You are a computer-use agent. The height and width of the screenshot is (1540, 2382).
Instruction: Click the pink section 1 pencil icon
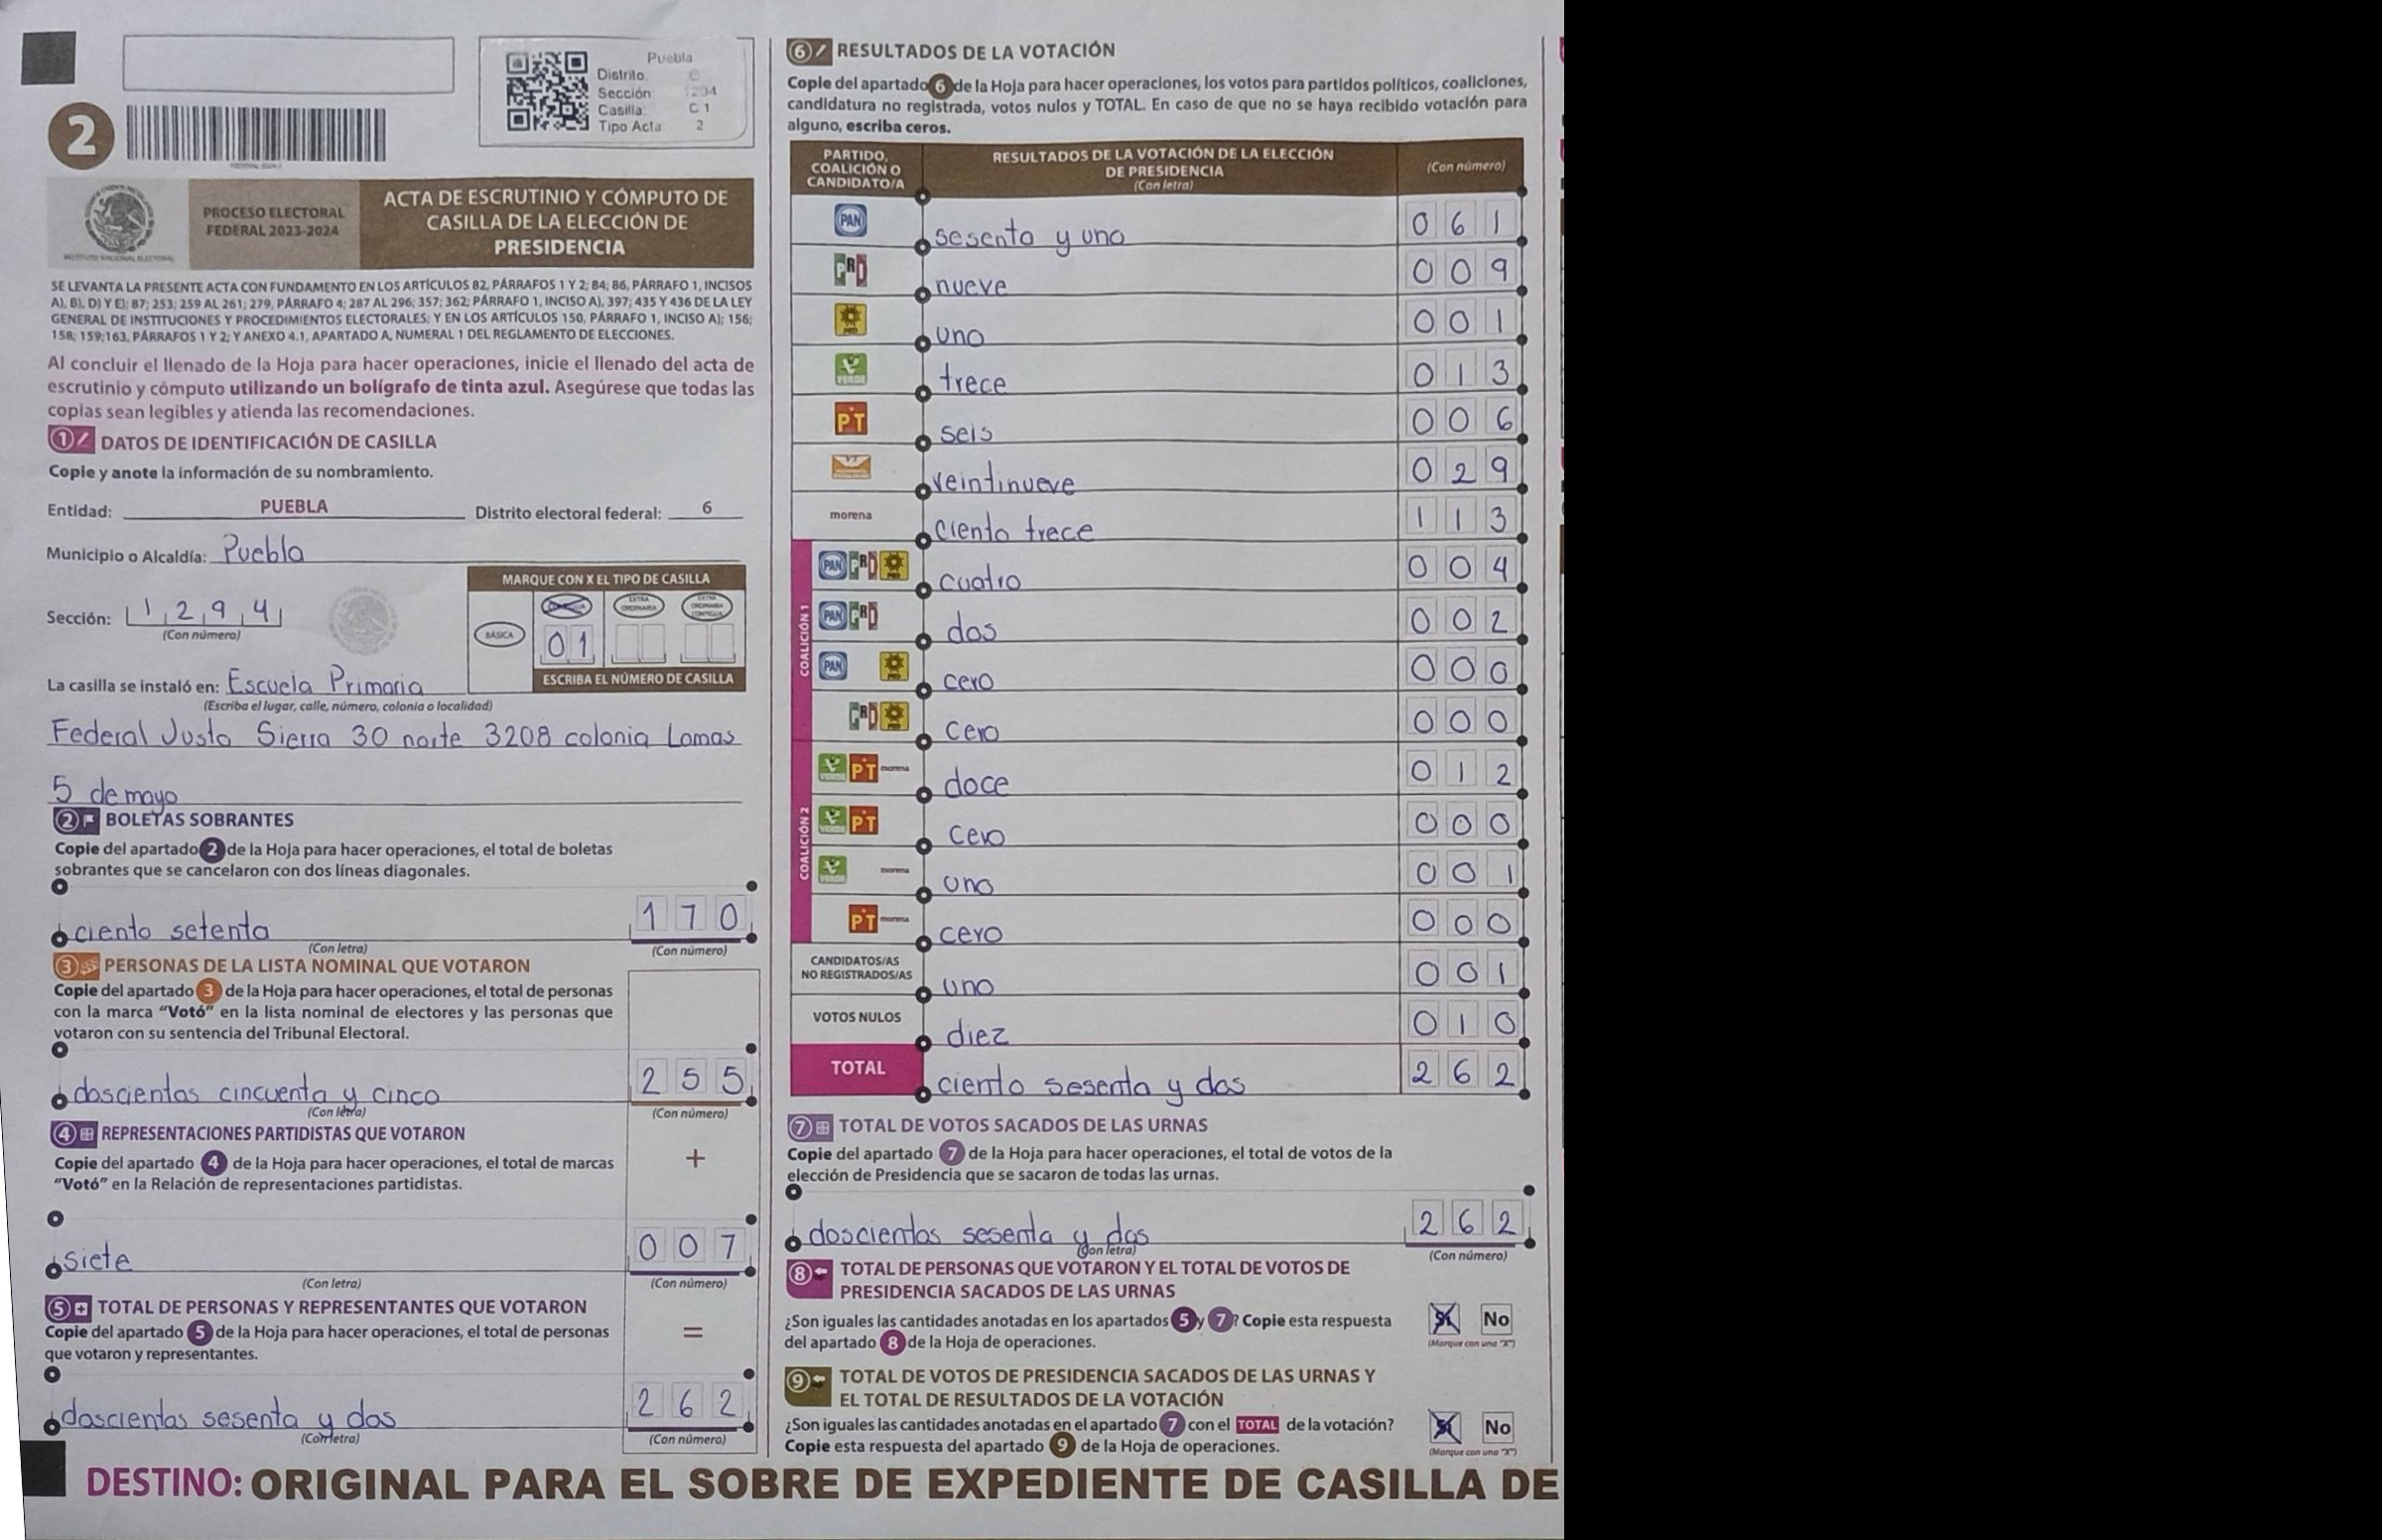(x=72, y=440)
